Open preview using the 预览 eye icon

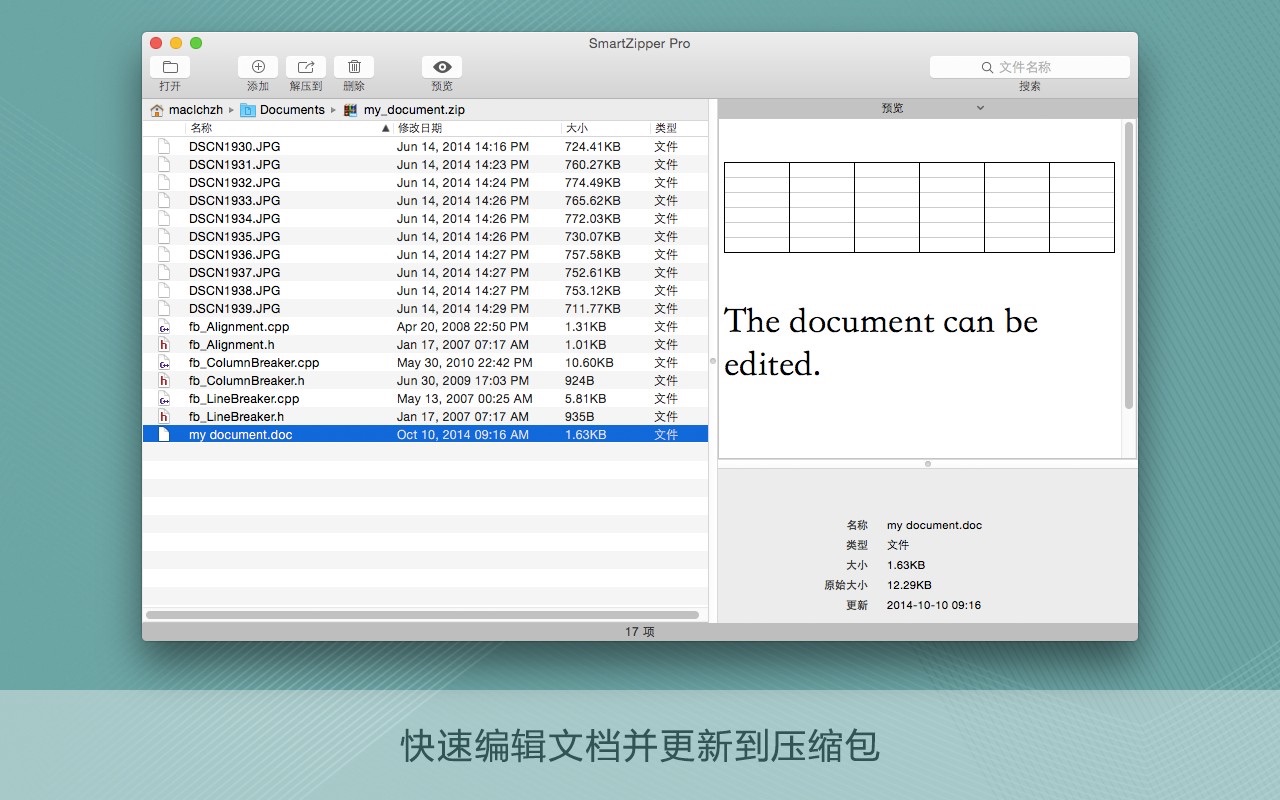442,66
